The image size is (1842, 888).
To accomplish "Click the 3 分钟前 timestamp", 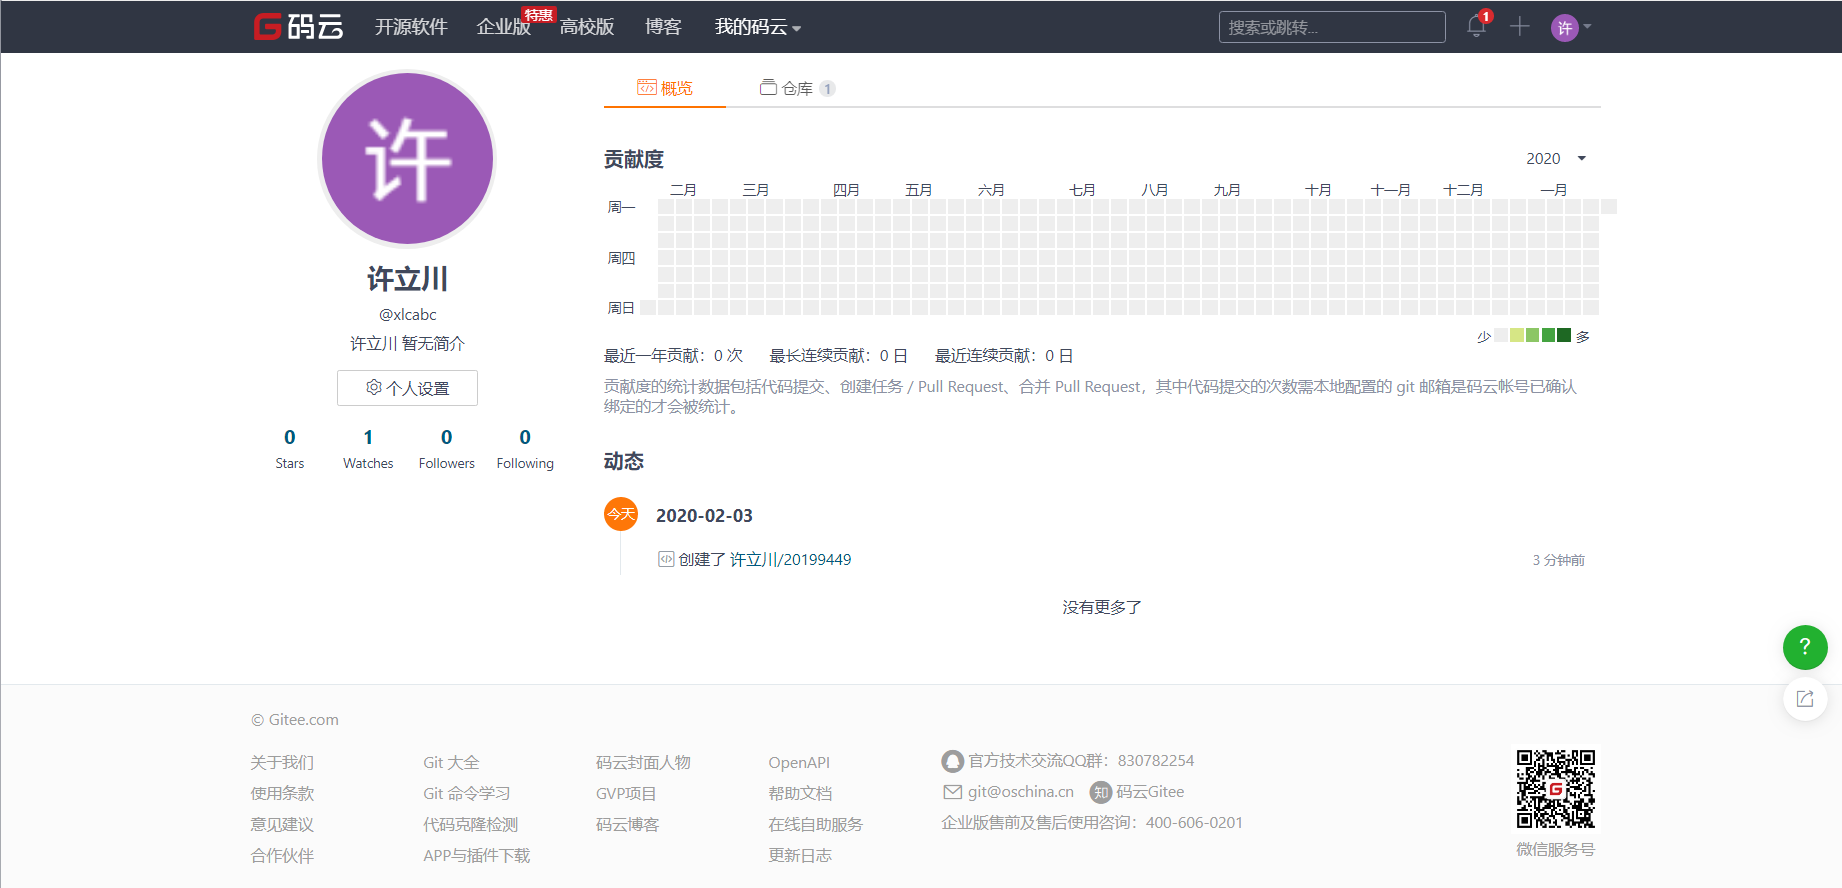I will [1558, 560].
